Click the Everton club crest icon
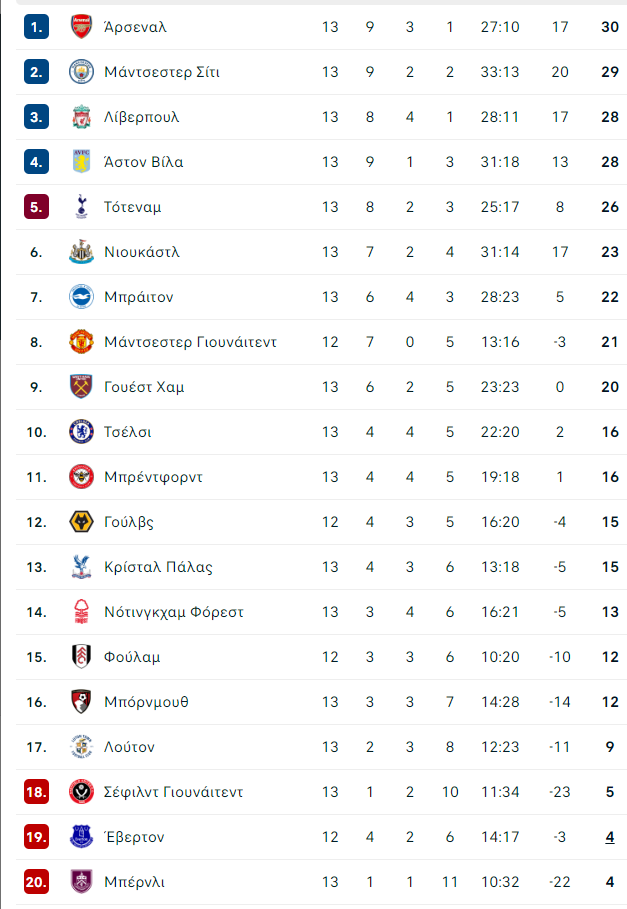The width and height of the screenshot is (627, 909). pyautogui.click(x=81, y=837)
